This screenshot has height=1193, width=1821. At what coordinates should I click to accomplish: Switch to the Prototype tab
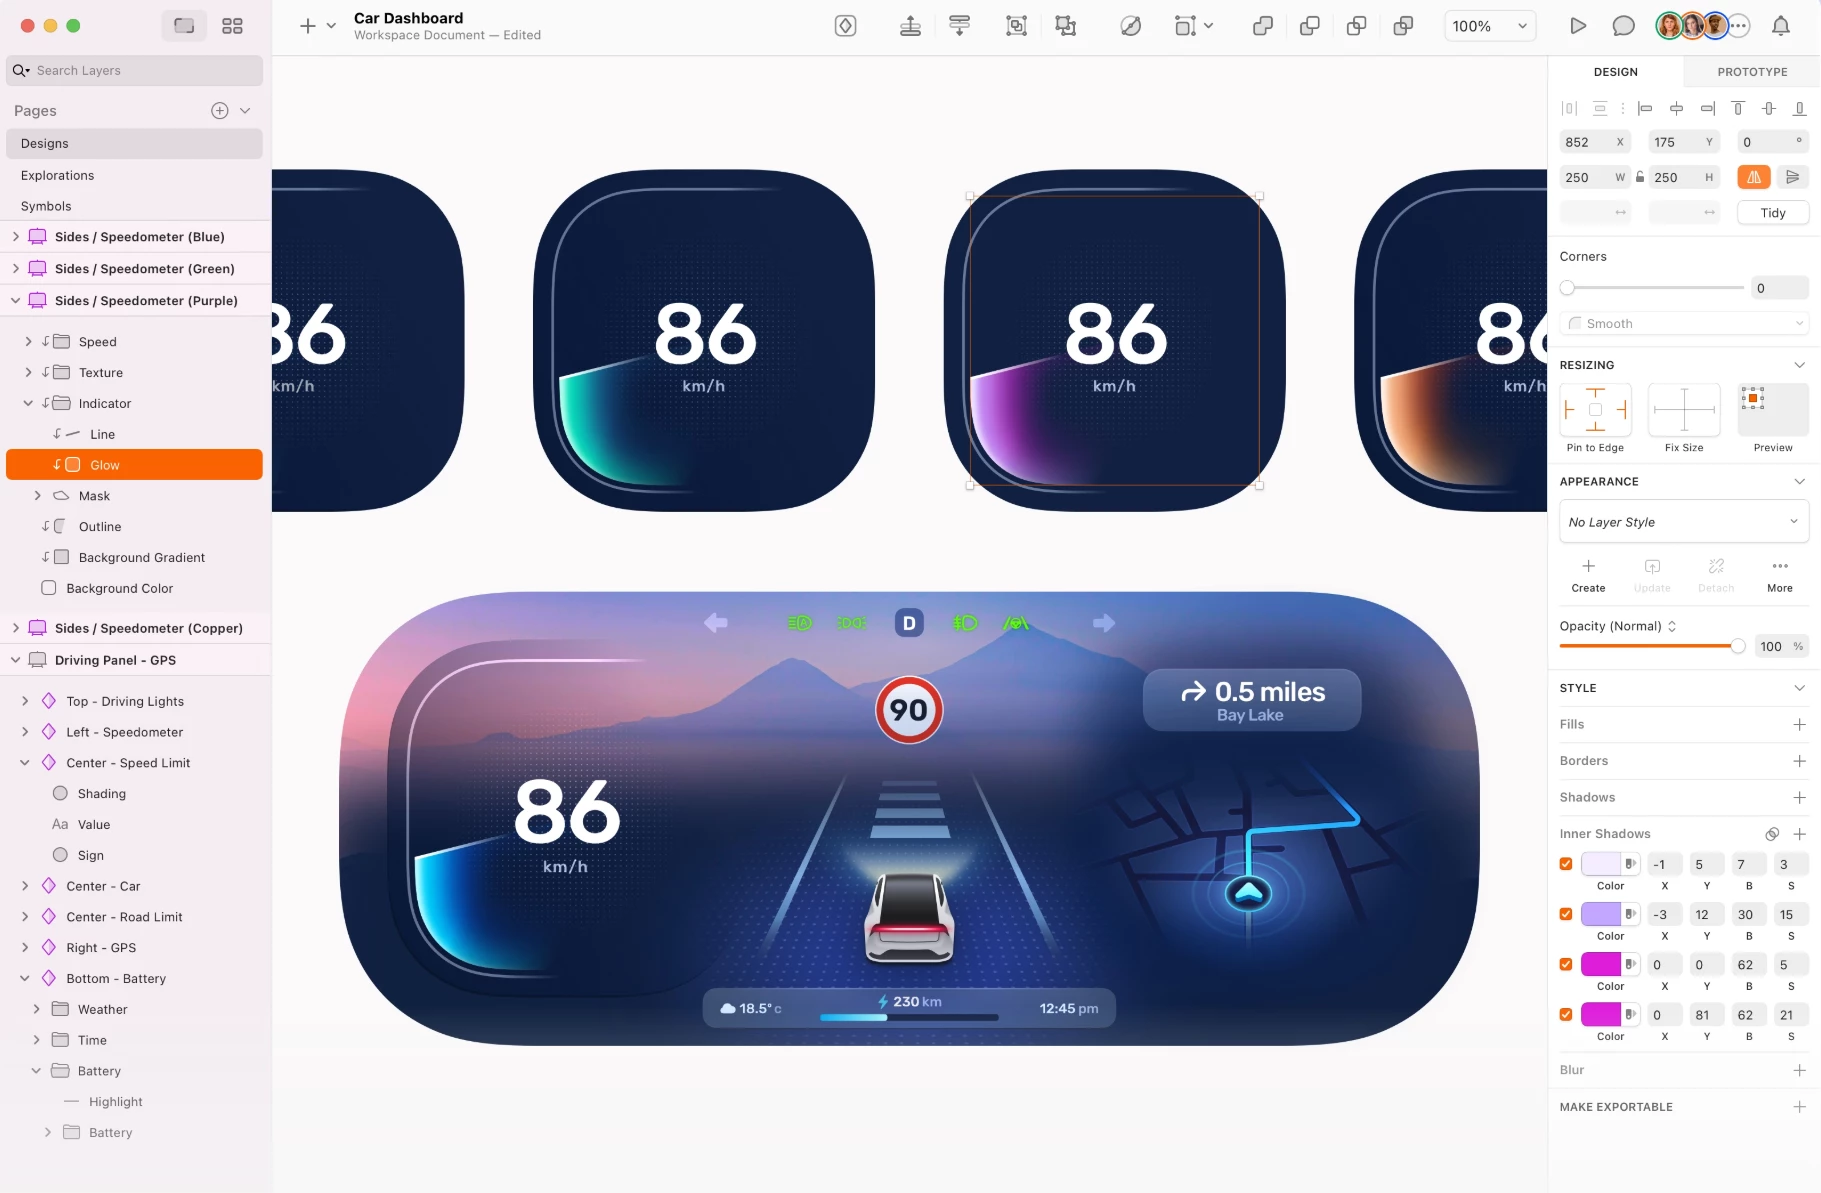pos(1752,72)
